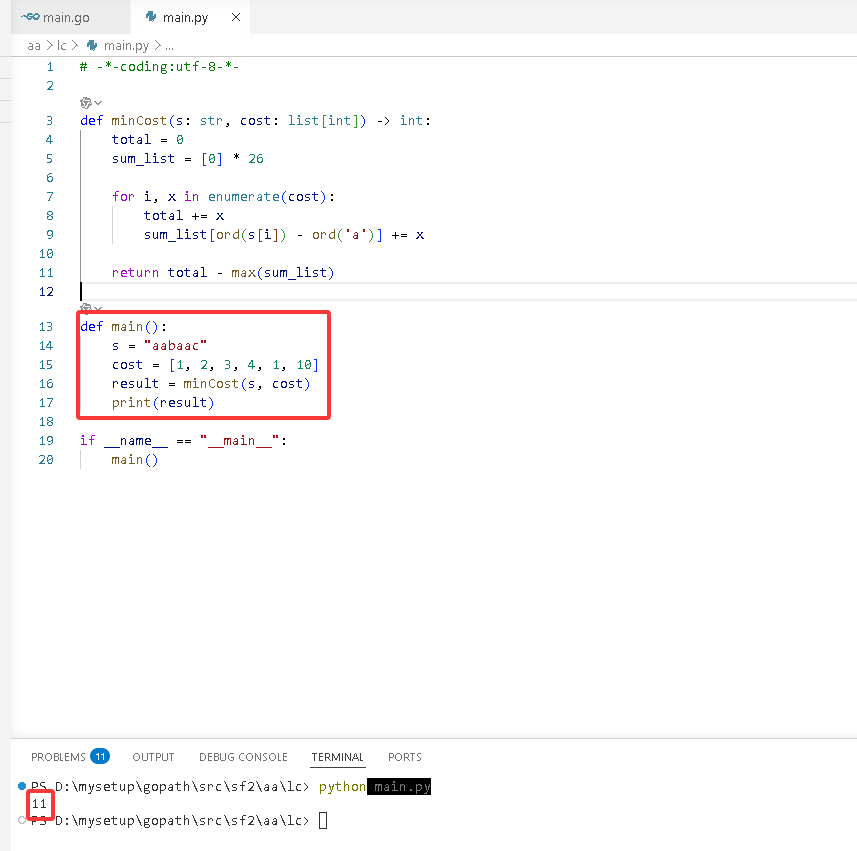Image resolution: width=857 pixels, height=851 pixels.
Task: Click the blue command-status dot in terminal
Action: [22, 786]
